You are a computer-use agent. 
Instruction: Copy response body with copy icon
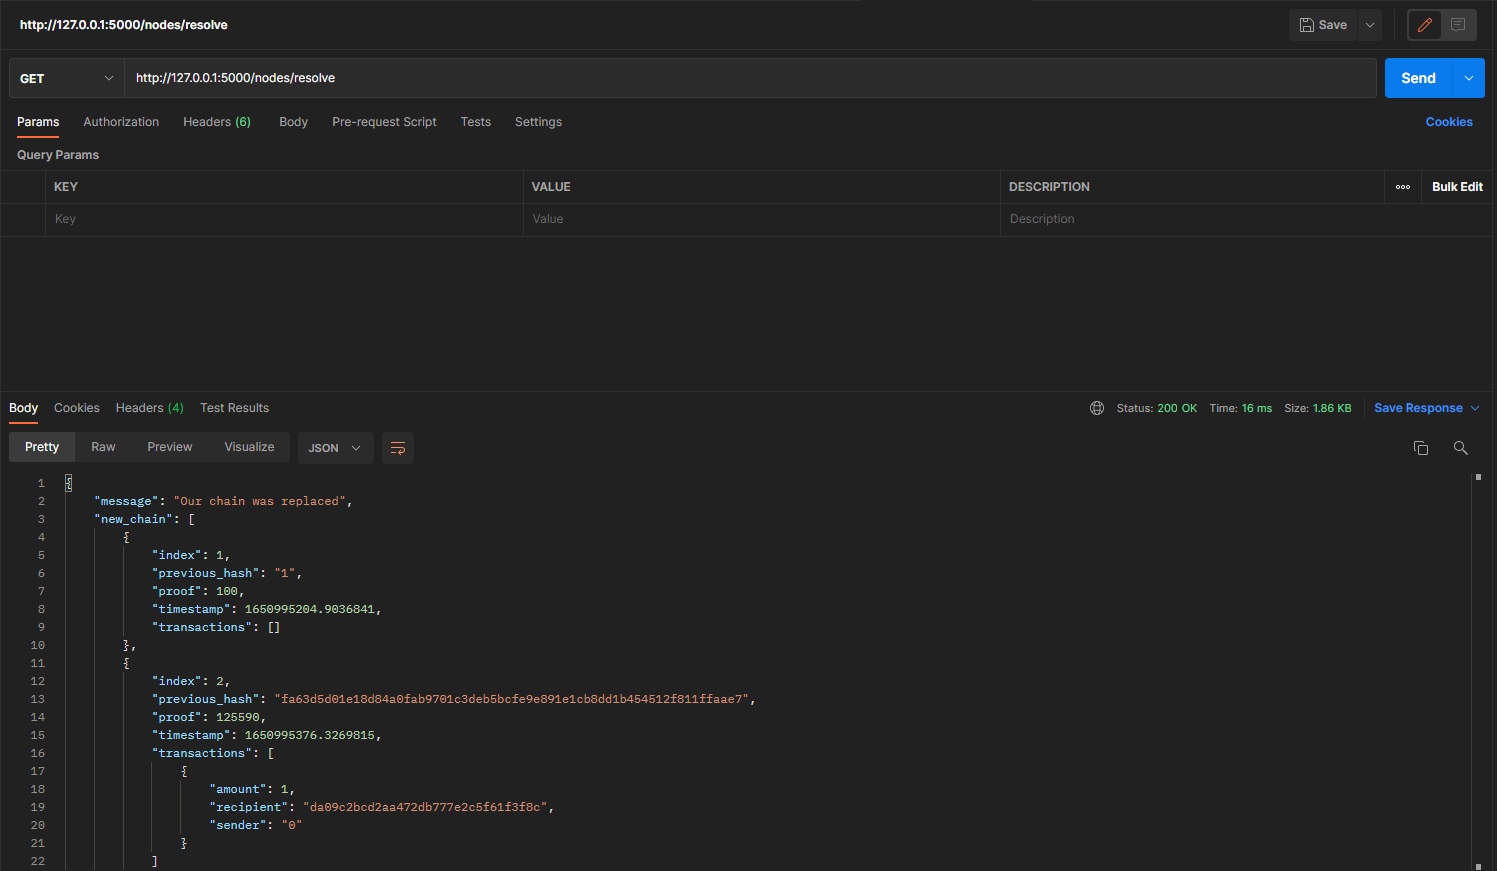[1420, 448]
